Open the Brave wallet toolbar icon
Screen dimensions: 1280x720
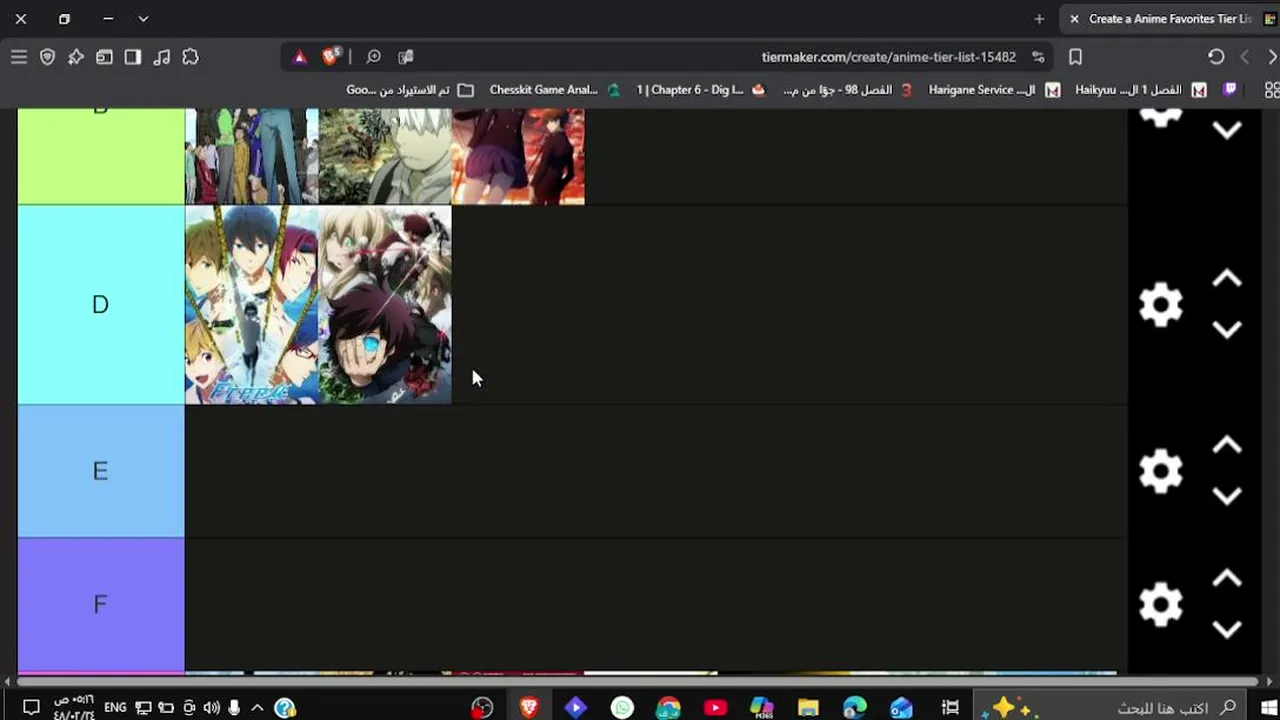pos(104,57)
